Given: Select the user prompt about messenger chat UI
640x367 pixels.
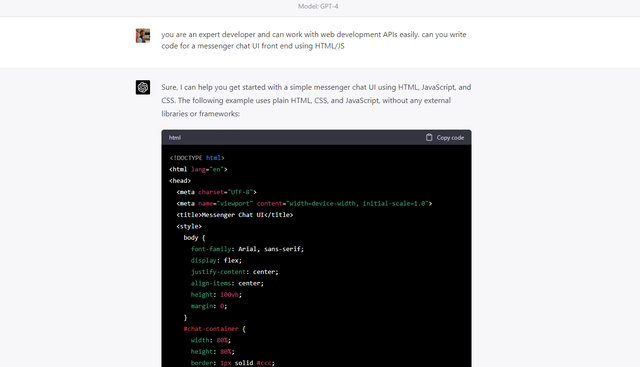Looking at the screenshot, I should 313,40.
